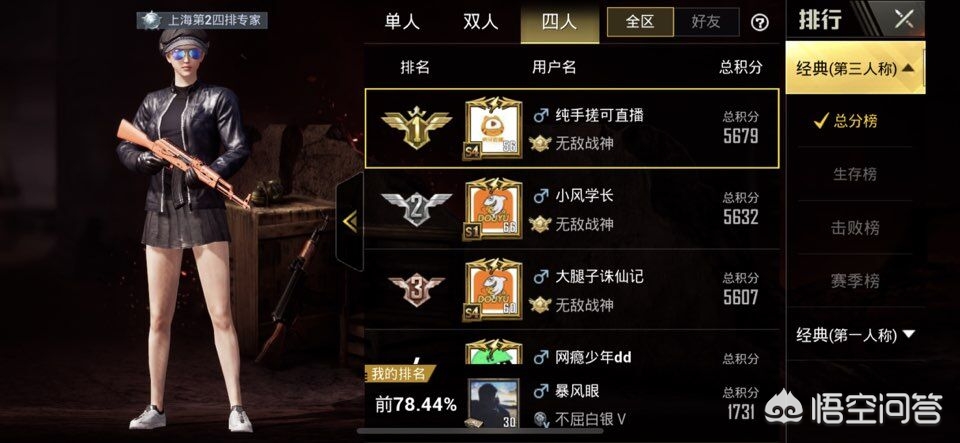Switch the scope toggle to 全区

pyautogui.click(x=640, y=23)
